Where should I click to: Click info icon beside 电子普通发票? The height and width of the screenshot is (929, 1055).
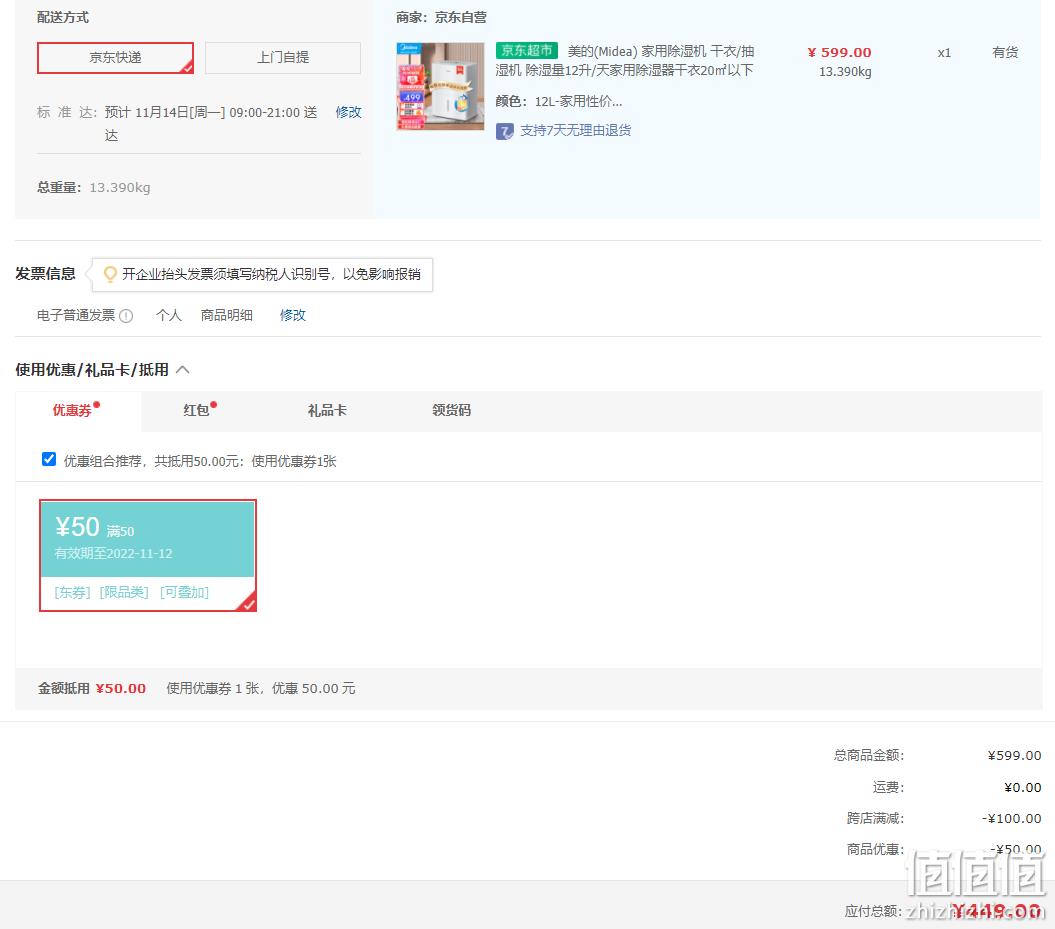coord(126,315)
